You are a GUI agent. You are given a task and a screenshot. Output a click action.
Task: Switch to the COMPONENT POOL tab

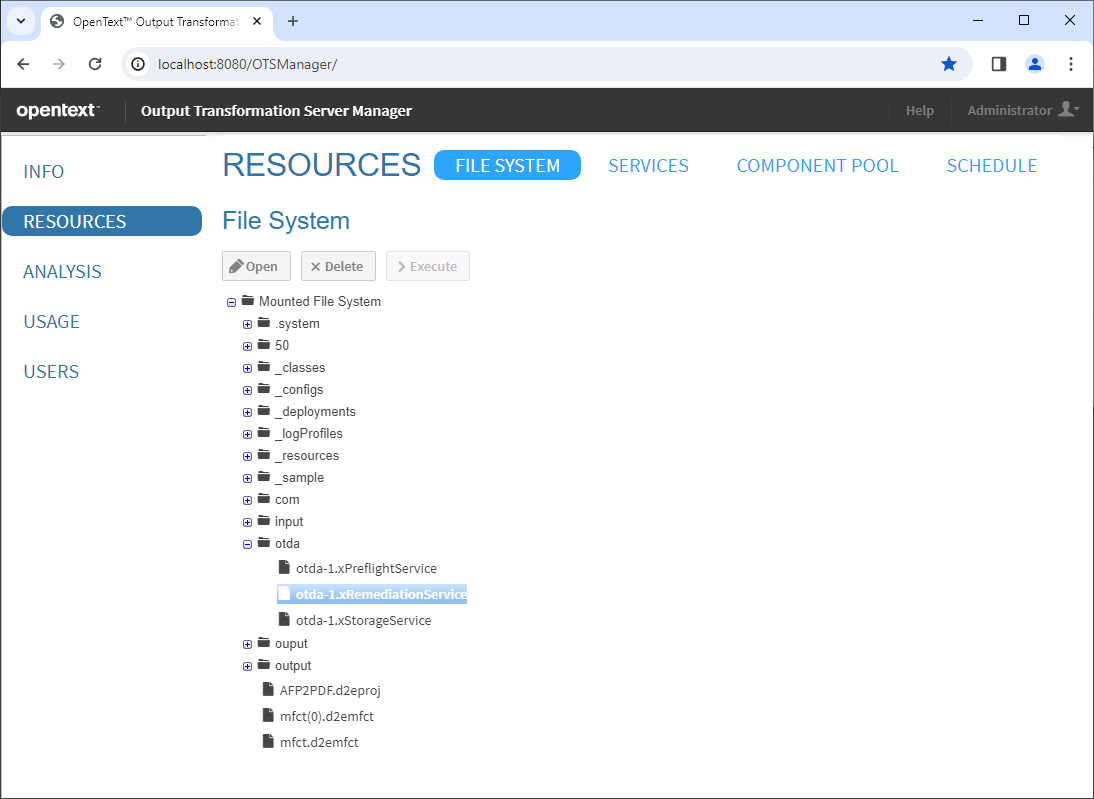817,166
